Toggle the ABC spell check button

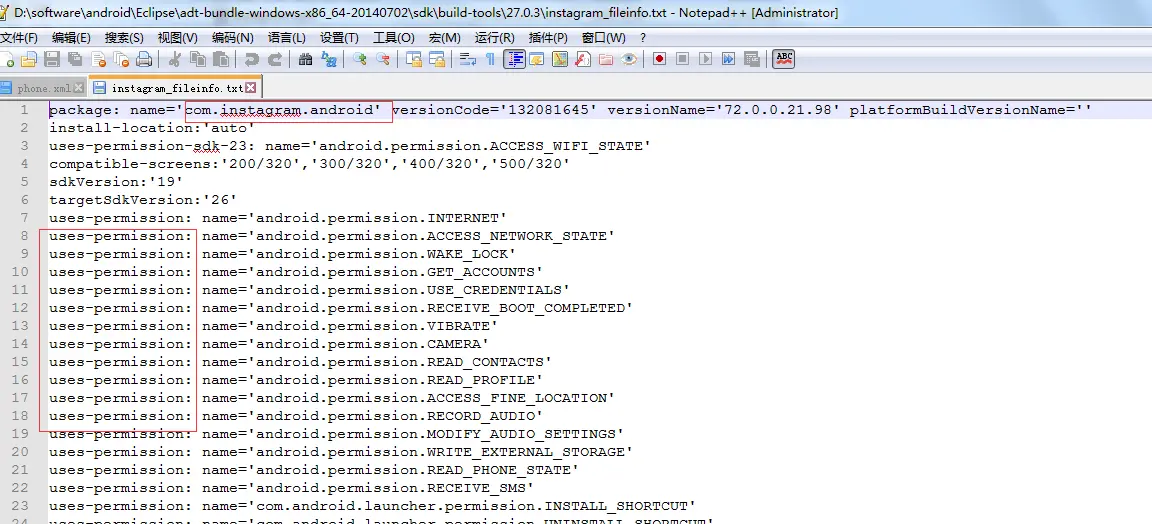785,60
